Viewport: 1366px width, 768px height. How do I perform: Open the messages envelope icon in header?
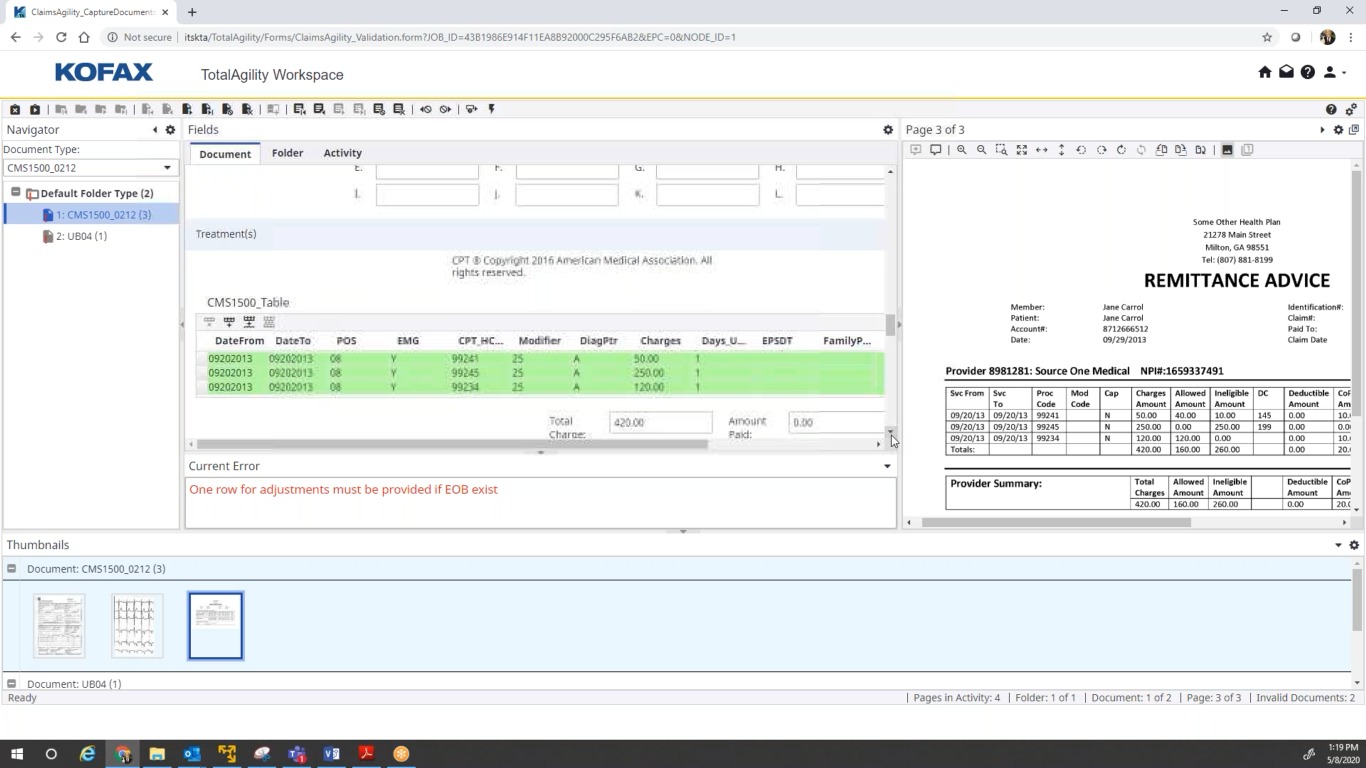1286,72
